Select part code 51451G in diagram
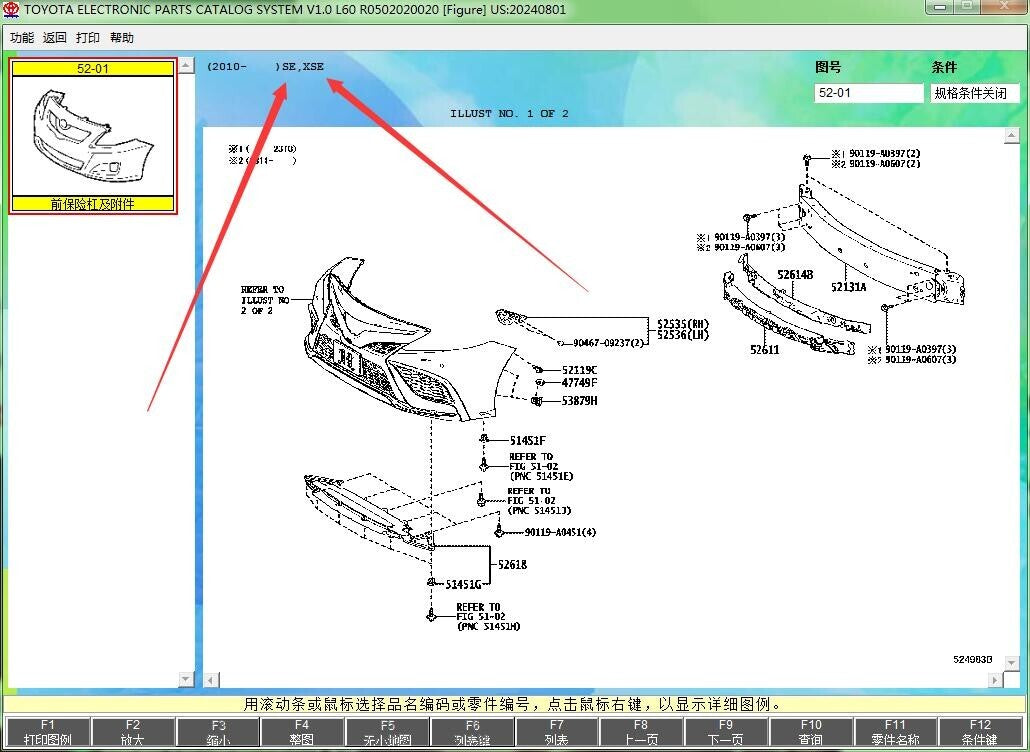 click(463, 584)
